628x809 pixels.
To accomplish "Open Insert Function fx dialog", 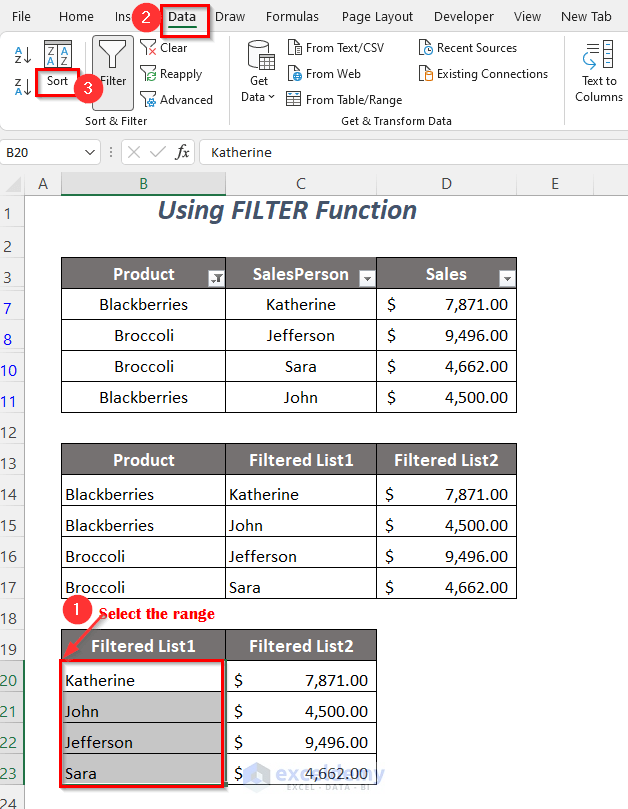I will pos(182,153).
